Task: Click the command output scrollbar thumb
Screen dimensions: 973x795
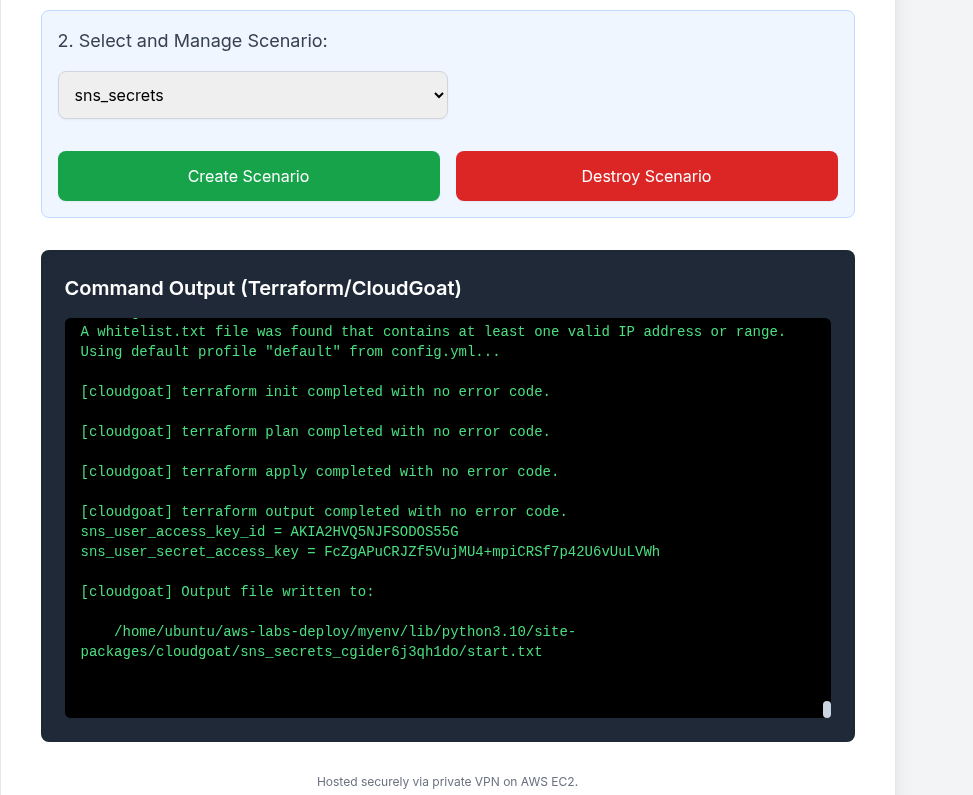Action: [827, 709]
